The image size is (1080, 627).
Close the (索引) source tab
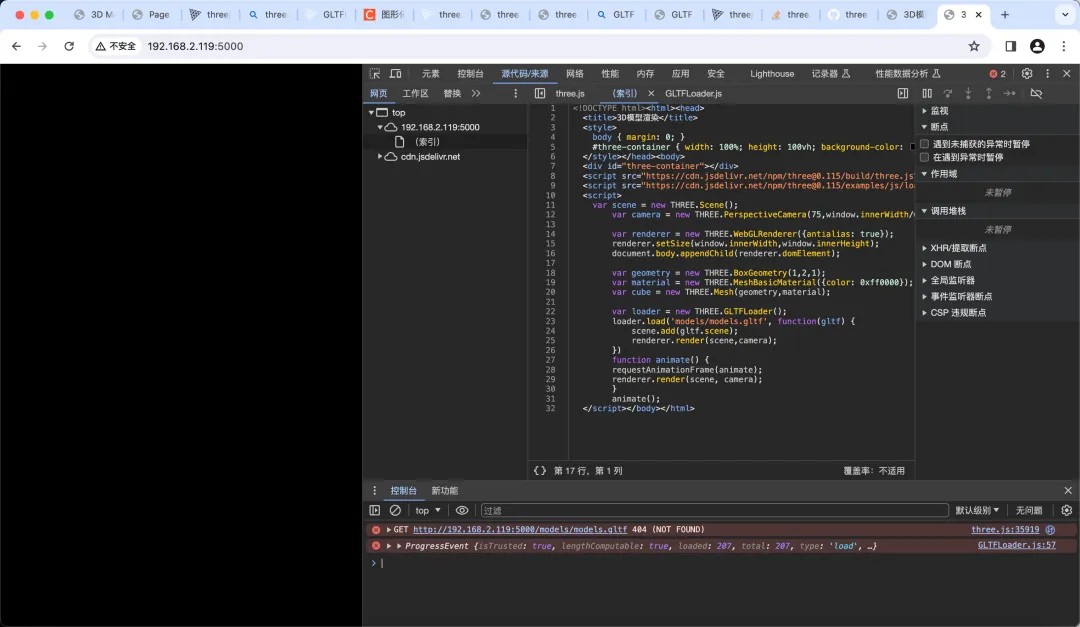(651, 93)
